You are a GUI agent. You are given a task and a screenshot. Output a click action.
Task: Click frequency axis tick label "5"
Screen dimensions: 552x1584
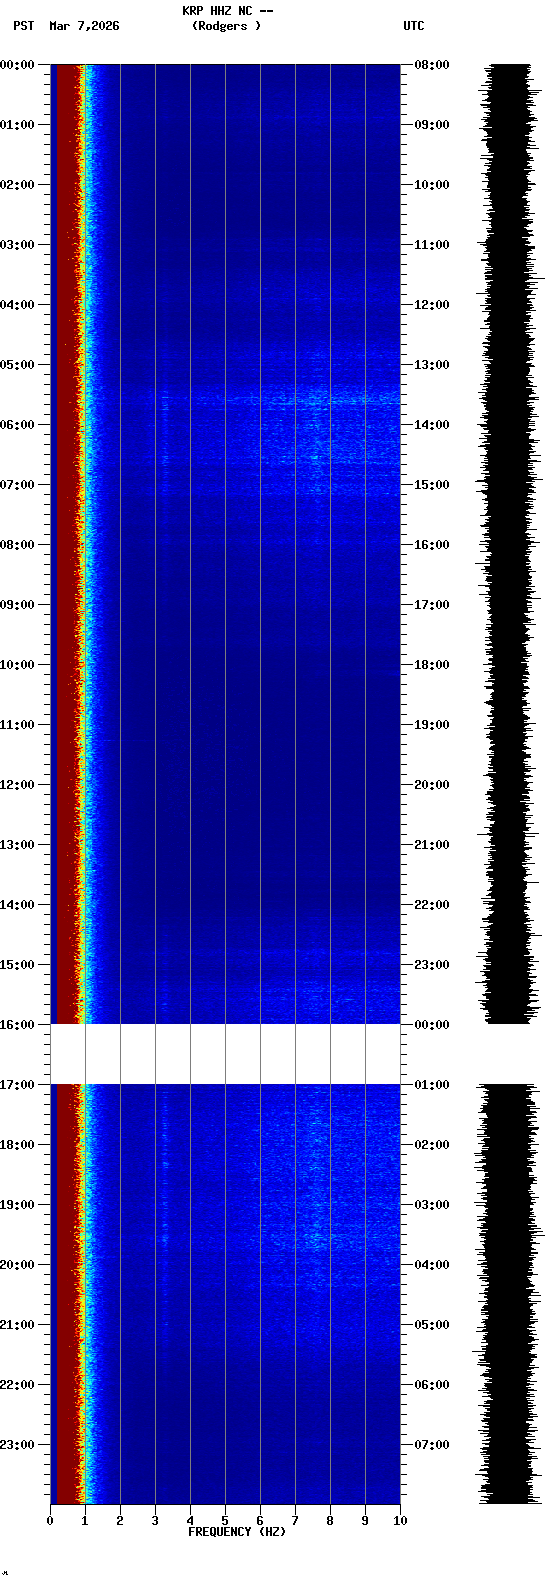225,1521
